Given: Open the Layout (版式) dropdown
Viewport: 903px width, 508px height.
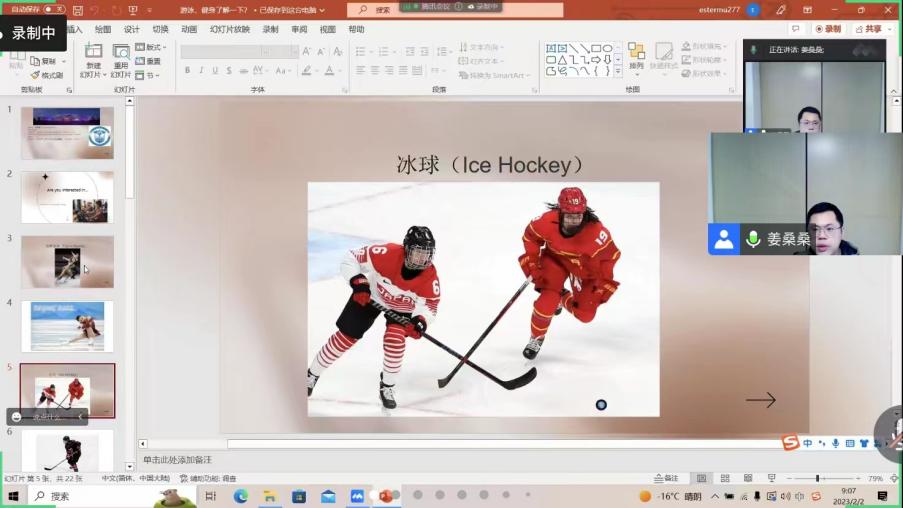Looking at the screenshot, I should [149, 47].
